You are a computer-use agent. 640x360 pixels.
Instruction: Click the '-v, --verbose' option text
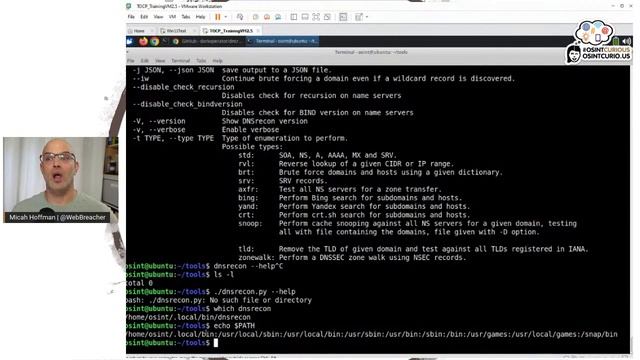[159, 129]
